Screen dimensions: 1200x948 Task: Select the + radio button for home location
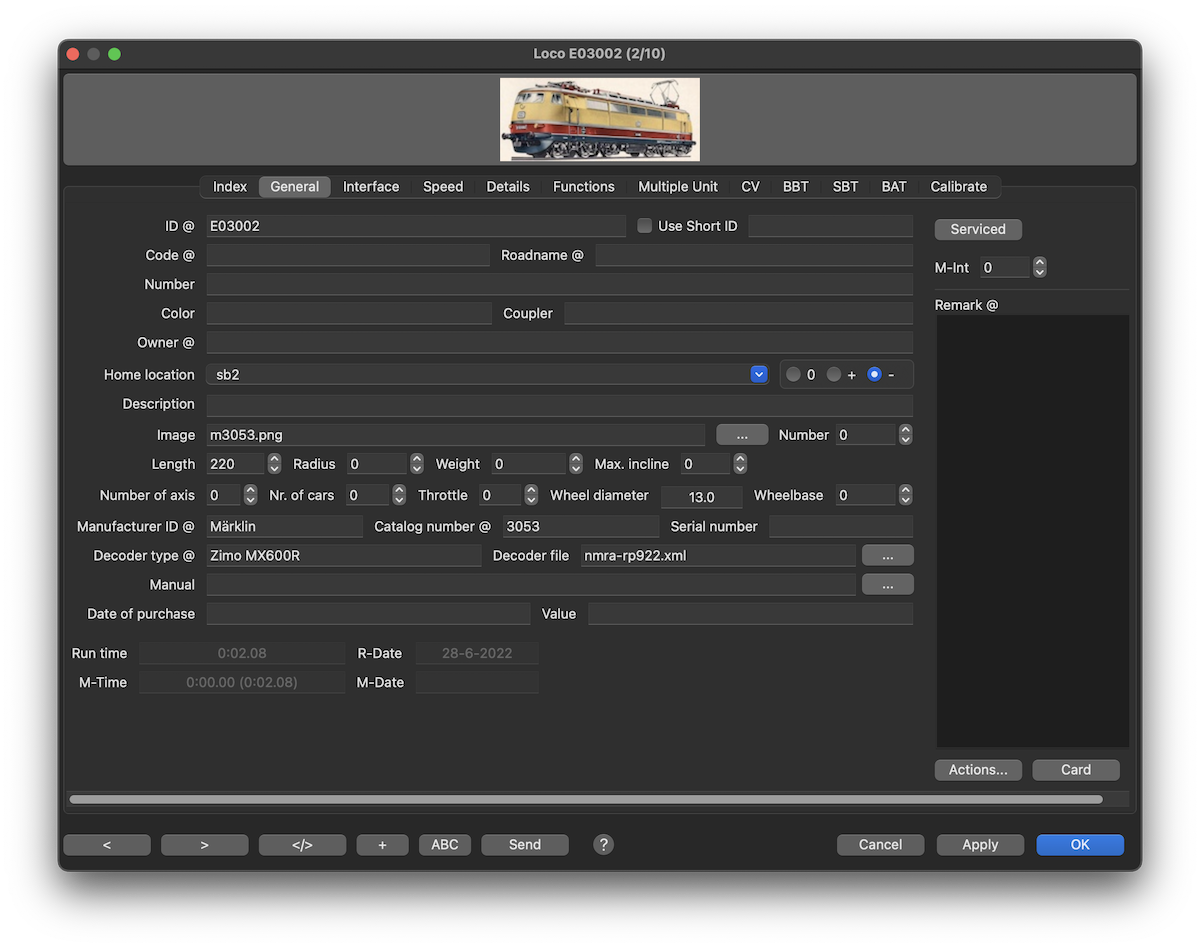click(834, 375)
